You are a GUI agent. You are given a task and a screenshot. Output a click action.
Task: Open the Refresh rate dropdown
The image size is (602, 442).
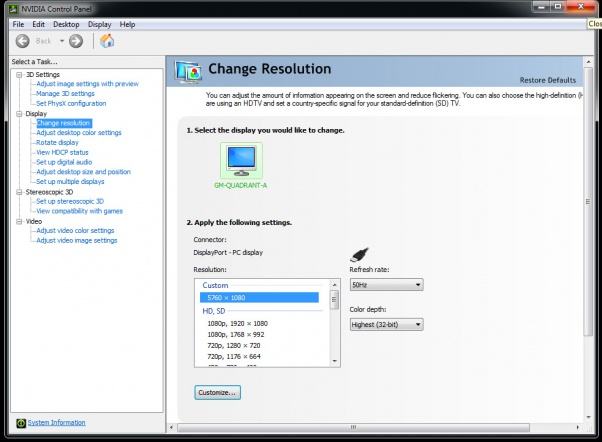[x=387, y=285]
